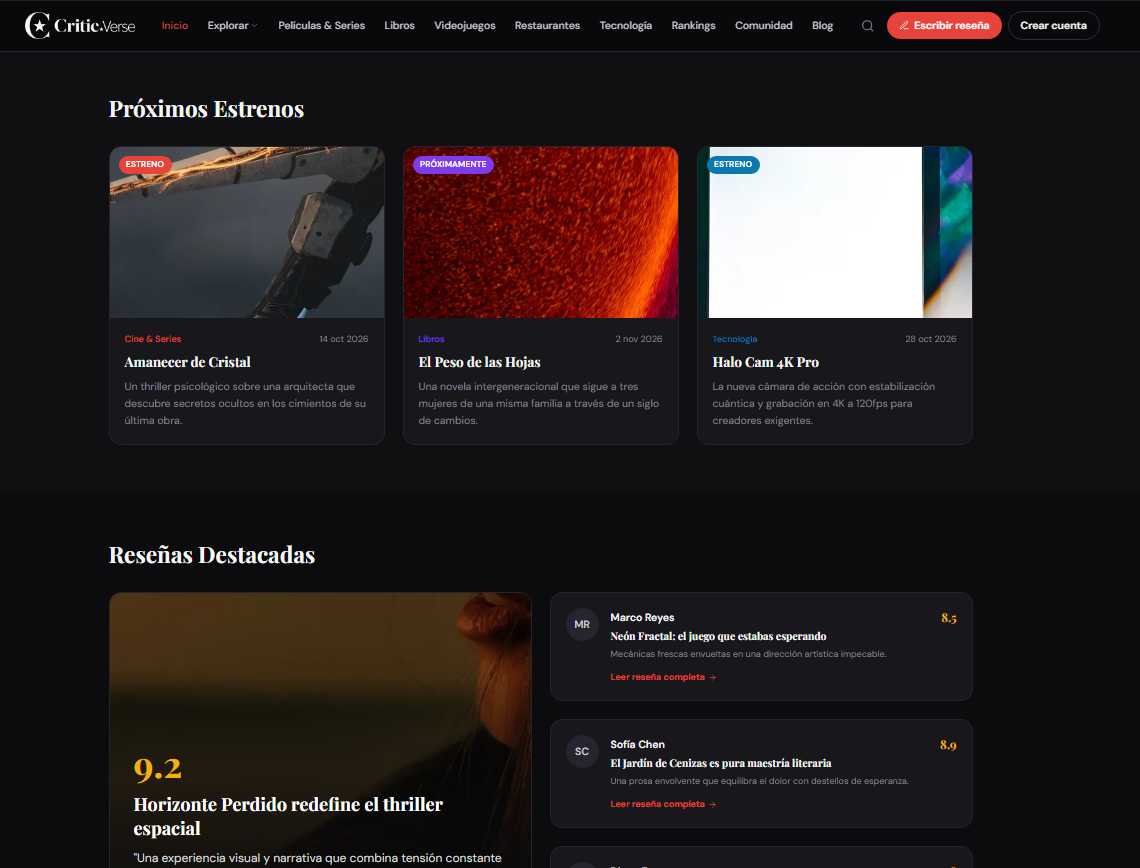The height and width of the screenshot is (868, 1140).
Task: Open the El Peso de las Hojas title
Action: tap(479, 362)
